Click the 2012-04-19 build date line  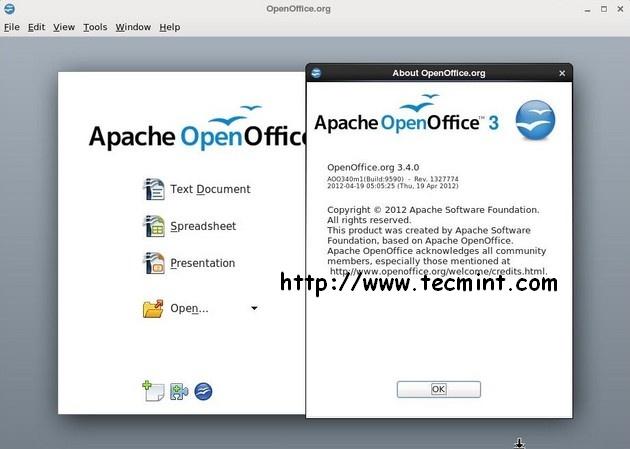393,186
